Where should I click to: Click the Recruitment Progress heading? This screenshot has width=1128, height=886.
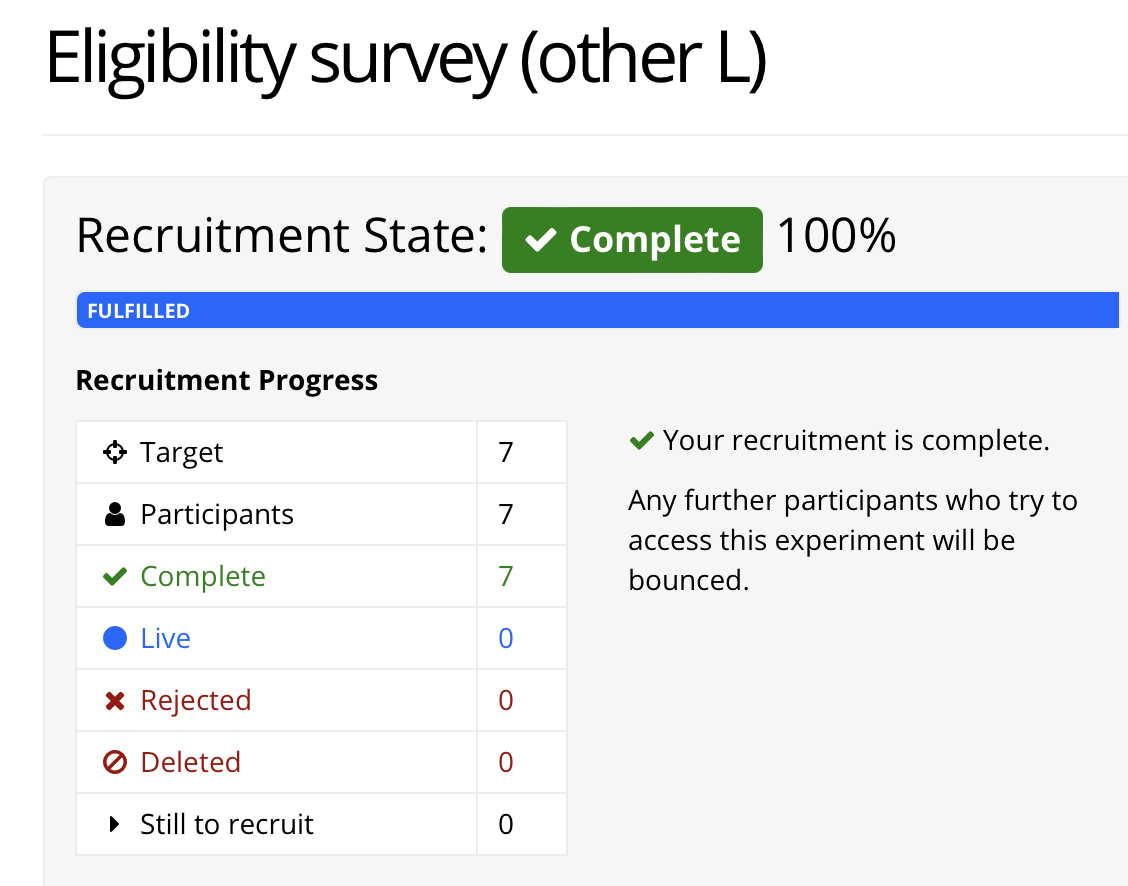(227, 380)
